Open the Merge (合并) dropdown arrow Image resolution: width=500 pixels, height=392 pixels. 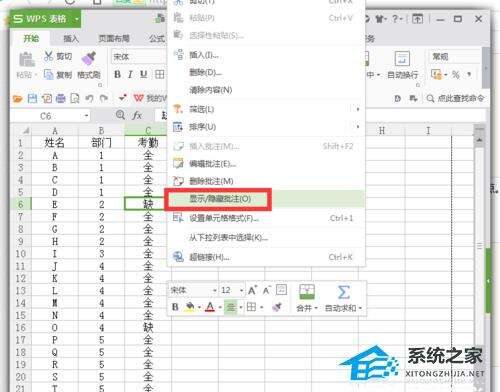316,308
